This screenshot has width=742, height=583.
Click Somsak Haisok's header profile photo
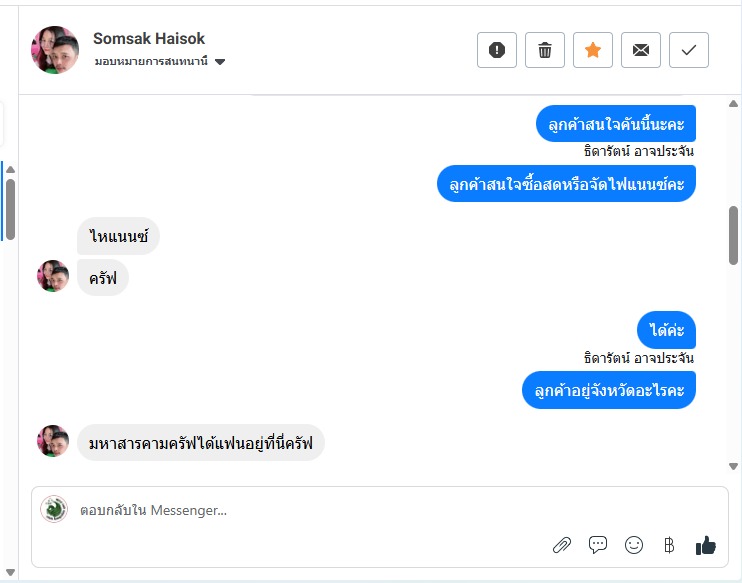(x=55, y=50)
